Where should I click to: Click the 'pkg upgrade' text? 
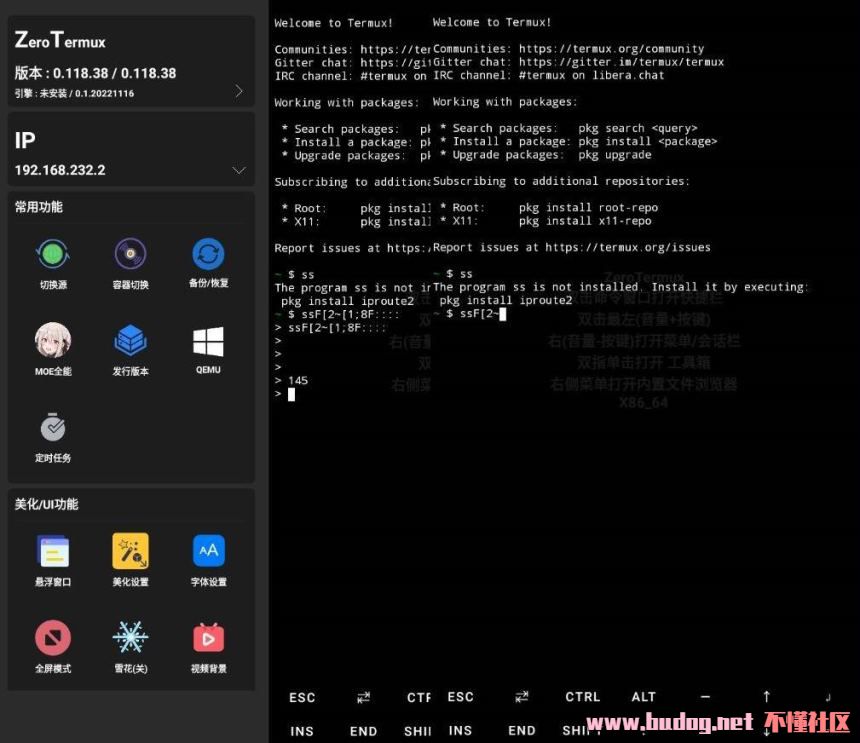615,155
